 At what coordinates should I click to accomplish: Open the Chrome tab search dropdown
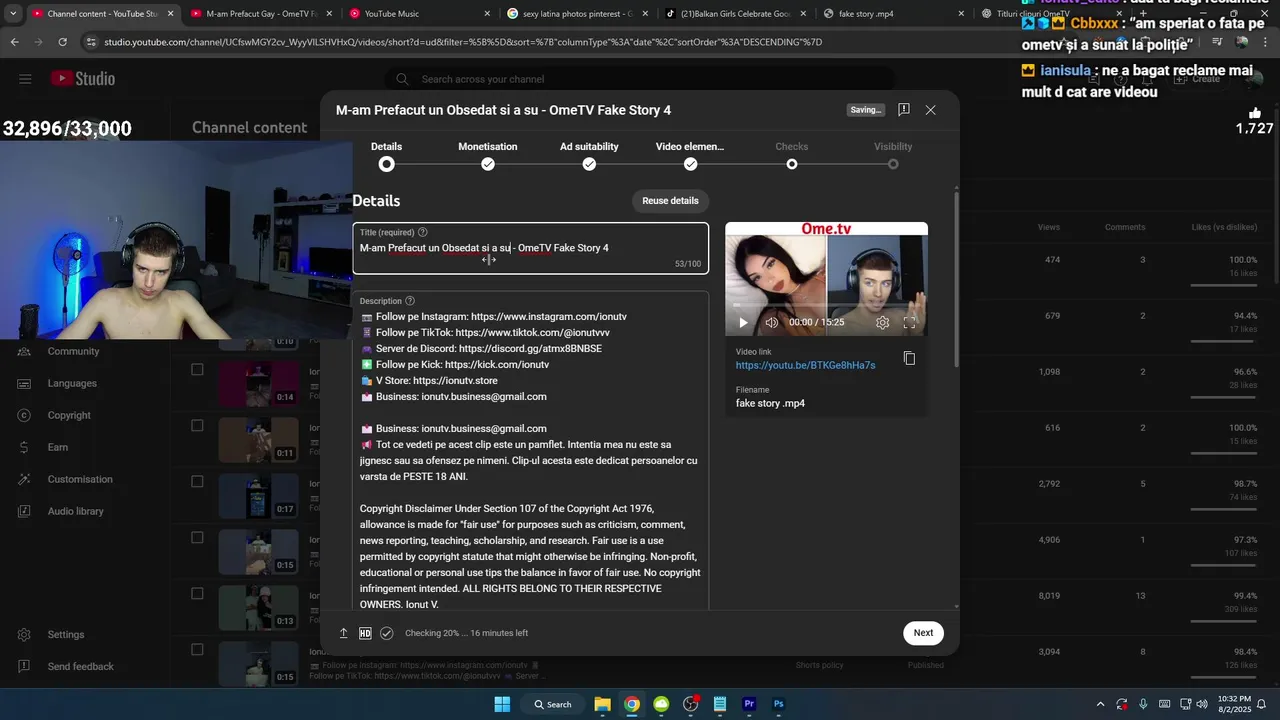[13, 14]
